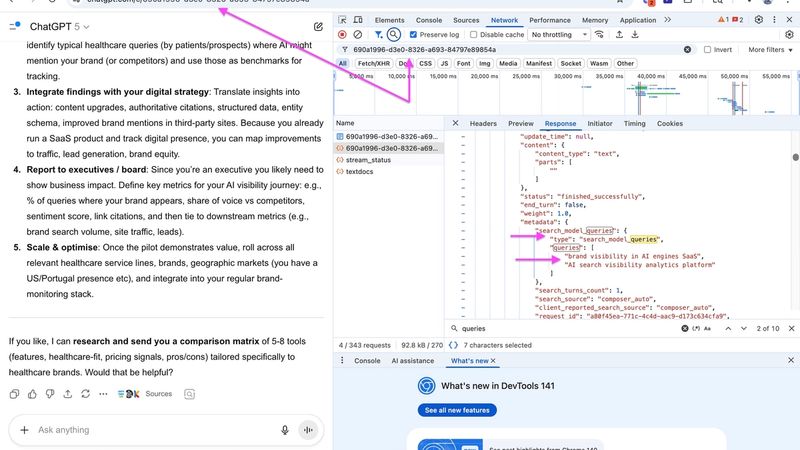The height and width of the screenshot is (450, 800).
Task: Open the AI assistance drawer tab
Action: click(413, 361)
